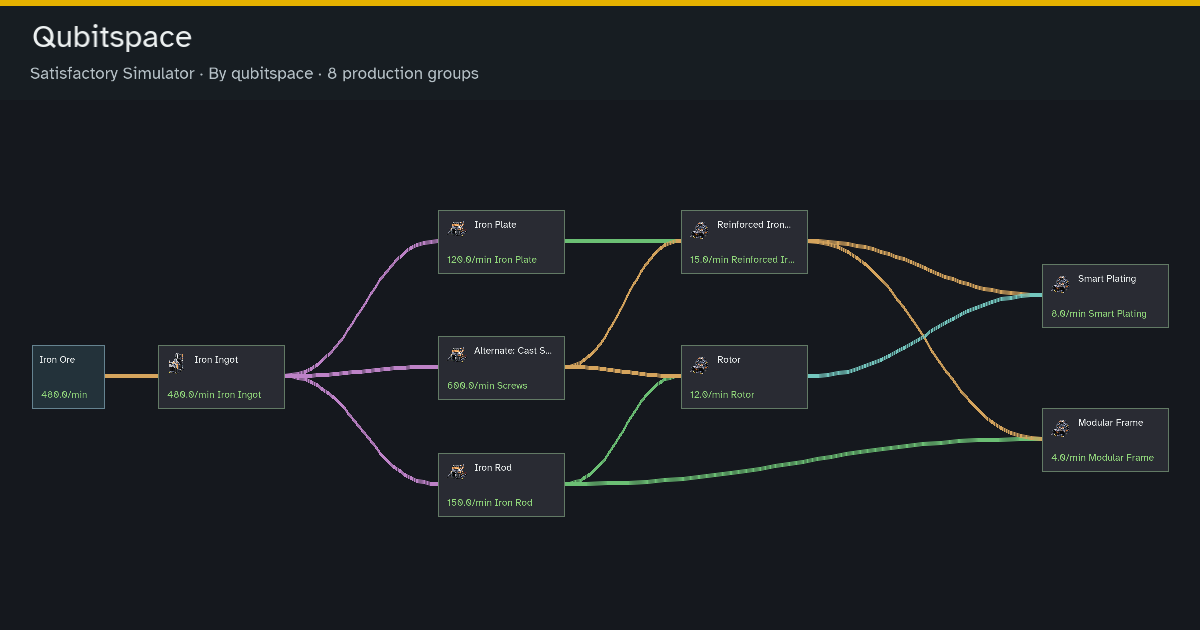1200x630 pixels.
Task: Select the Reinforced Iron... node title
Action: click(x=754, y=225)
